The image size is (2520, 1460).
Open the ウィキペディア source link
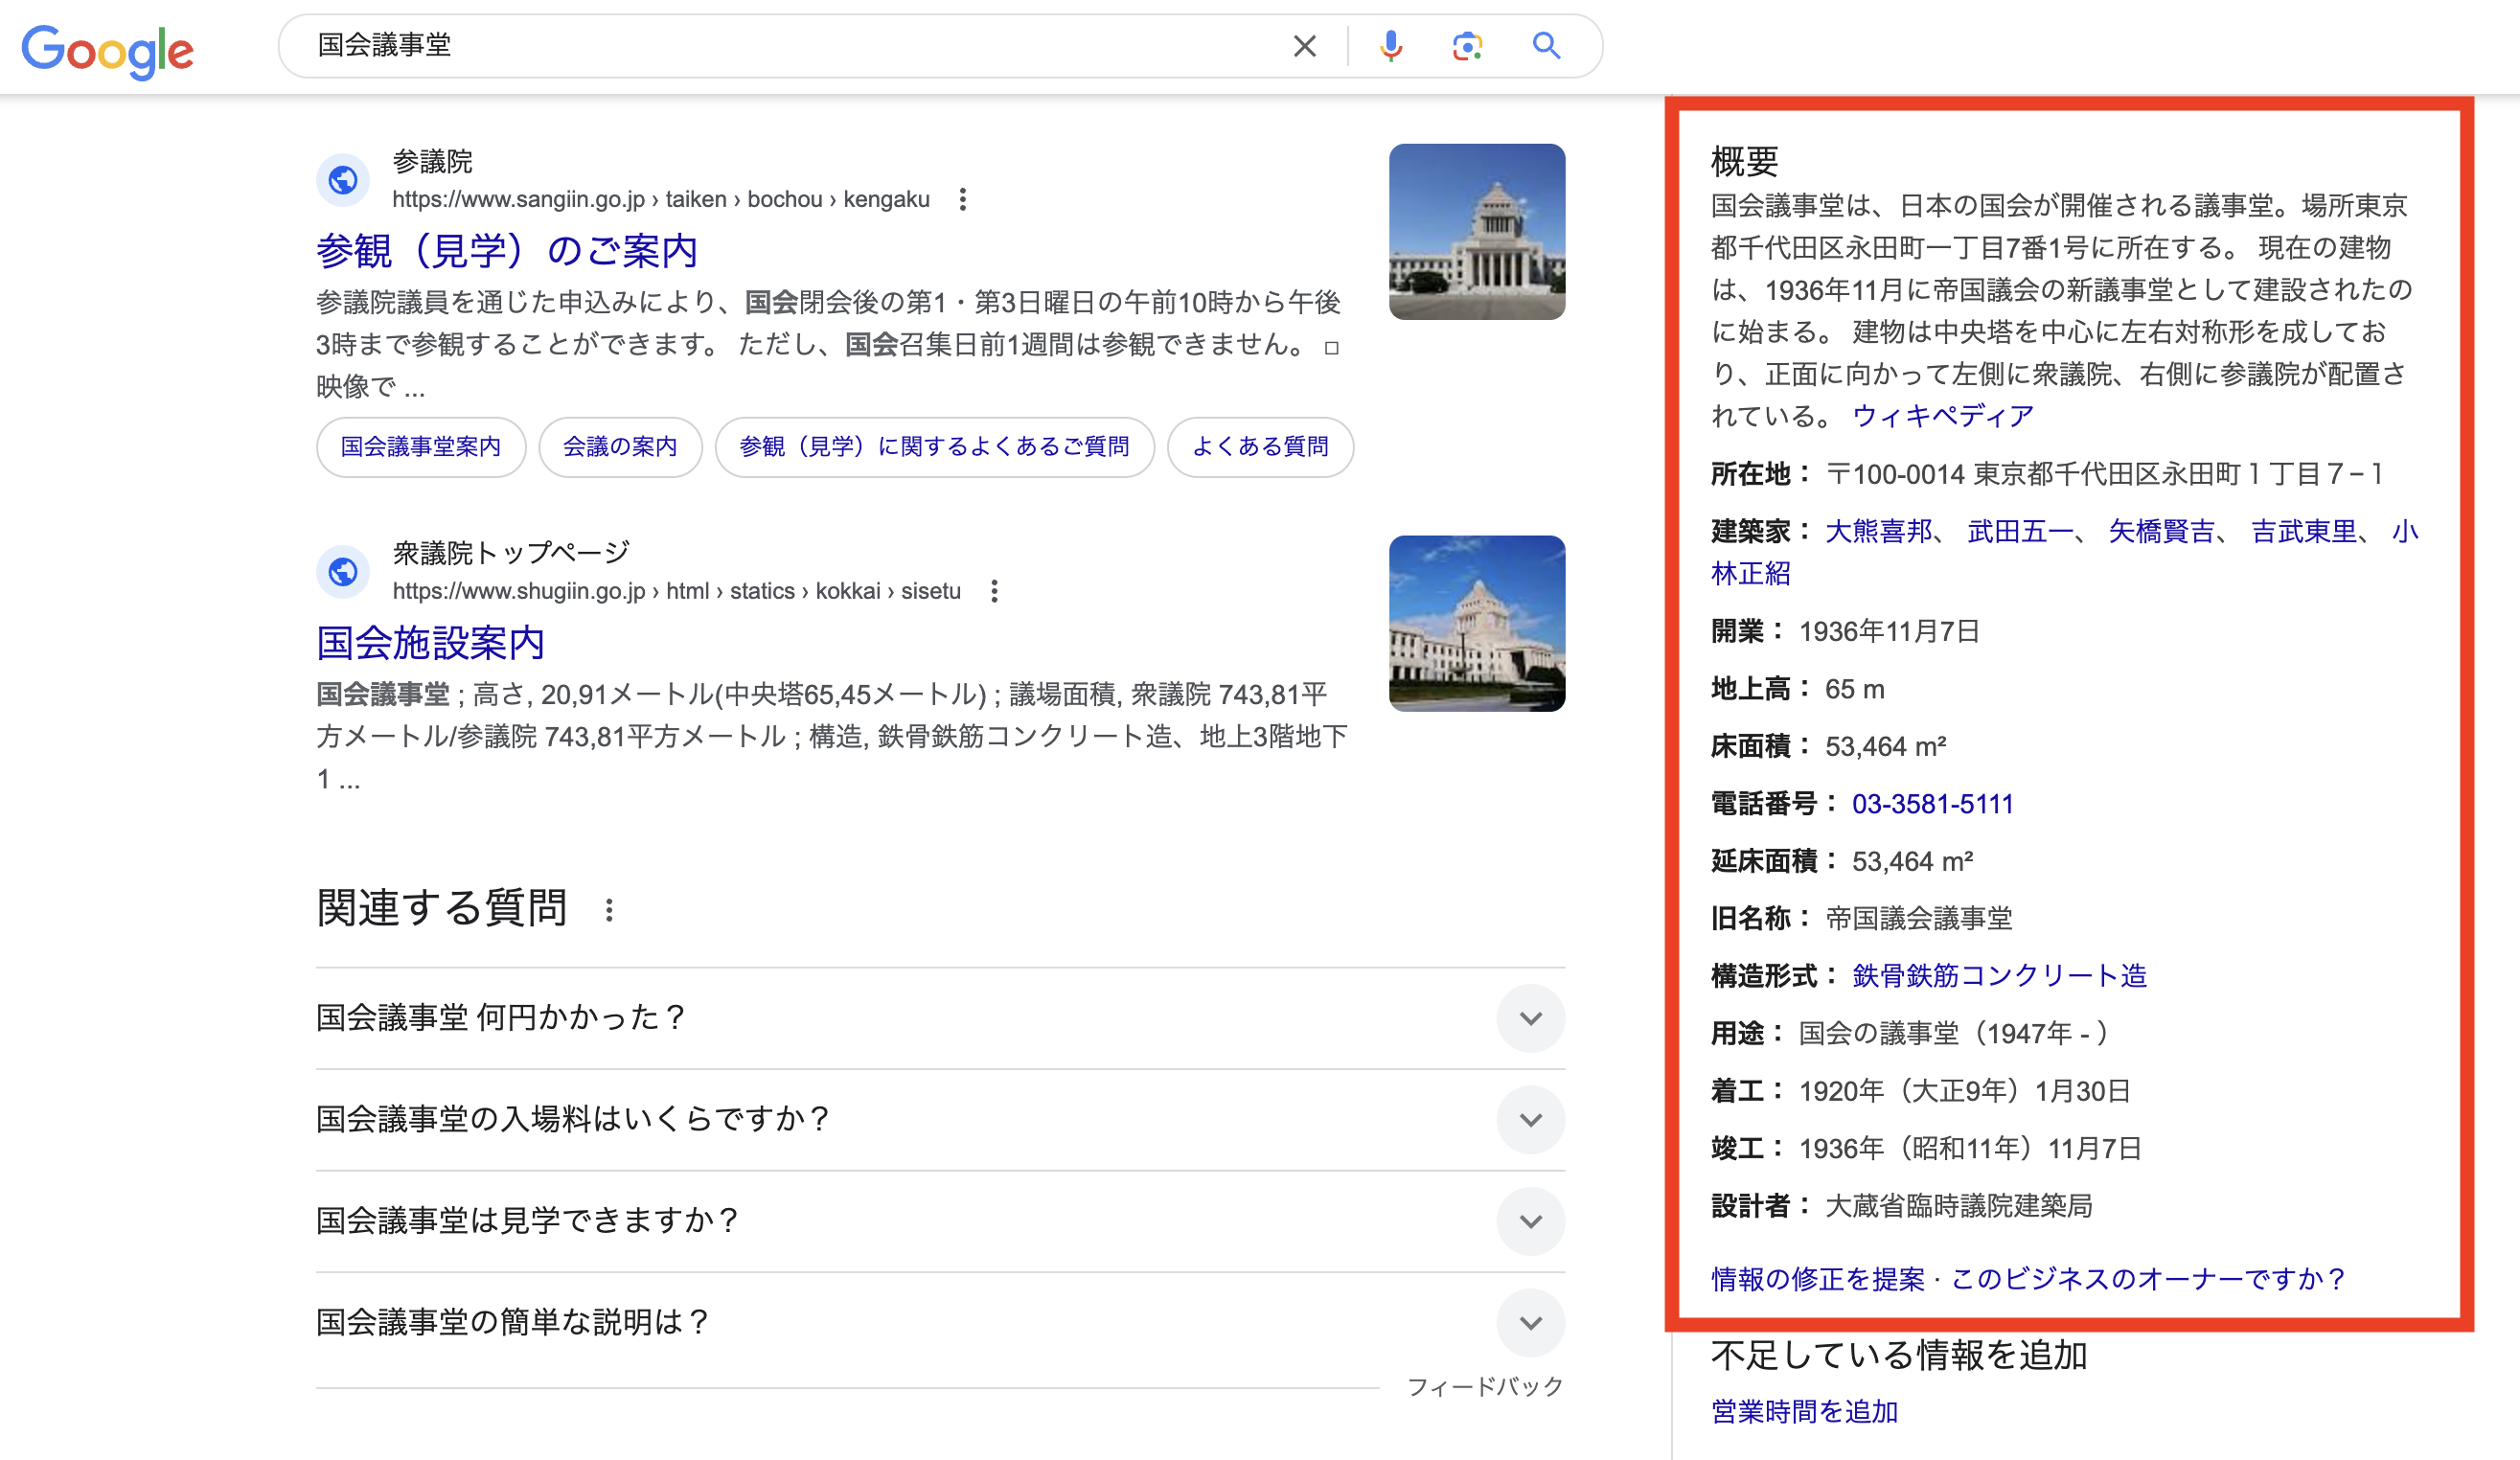(x=1943, y=415)
